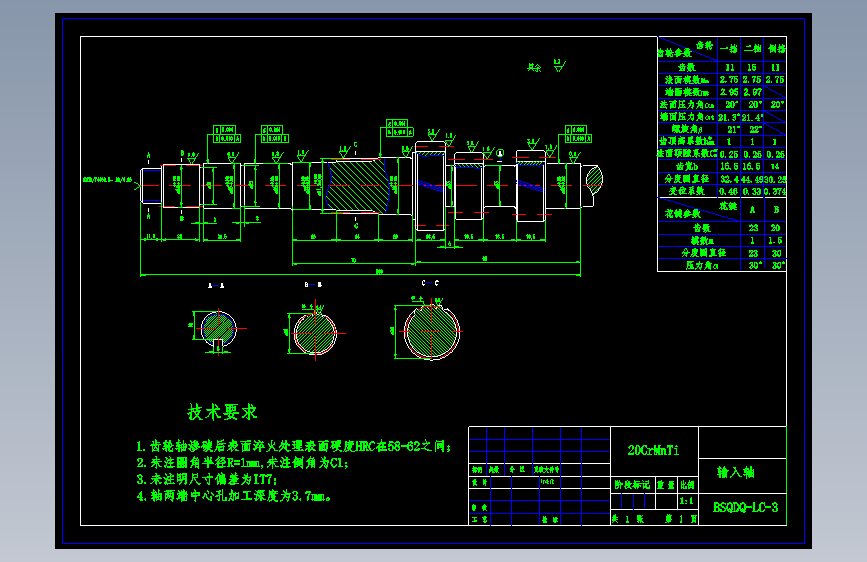
Task: Click the 2.95 transverse module value
Action: click(729, 92)
